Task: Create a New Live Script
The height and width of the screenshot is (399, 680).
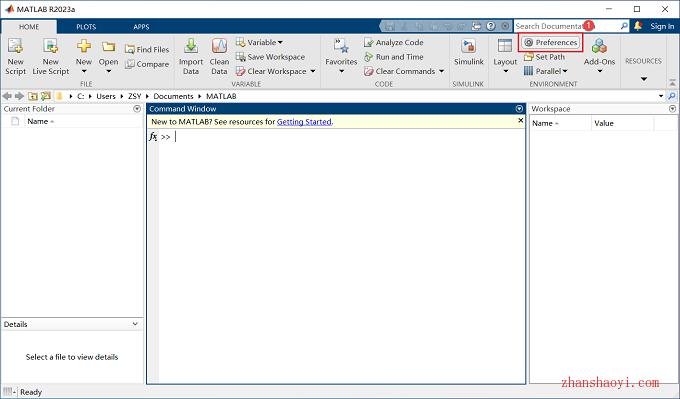Action: point(51,56)
